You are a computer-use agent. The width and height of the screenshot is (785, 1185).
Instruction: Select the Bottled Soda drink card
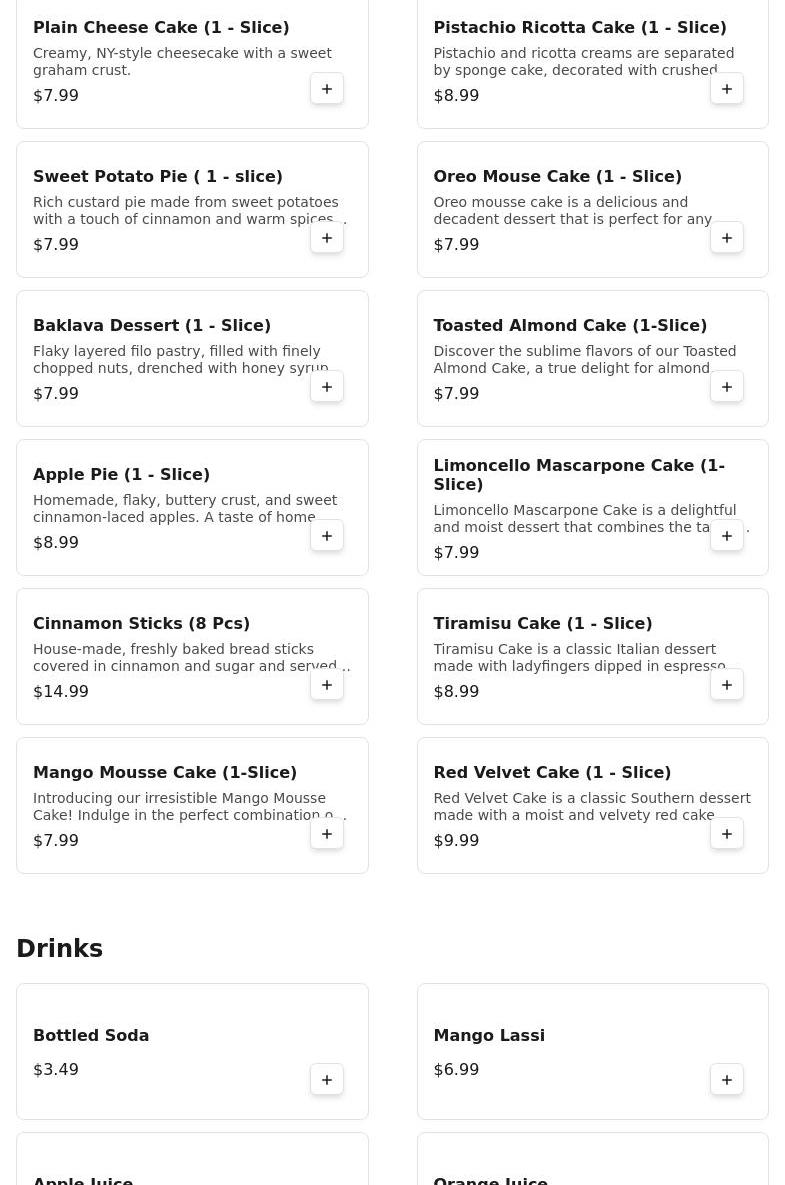(x=193, y=1051)
